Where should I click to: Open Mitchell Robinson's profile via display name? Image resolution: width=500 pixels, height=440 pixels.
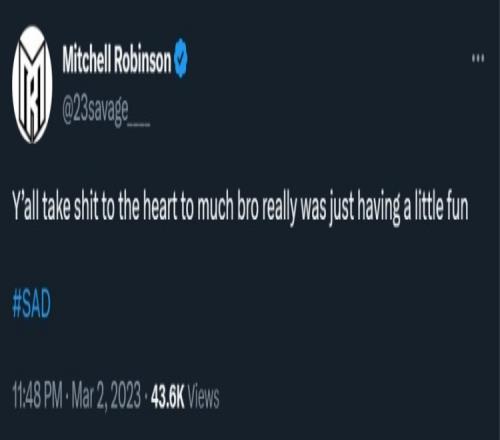click(x=117, y=59)
